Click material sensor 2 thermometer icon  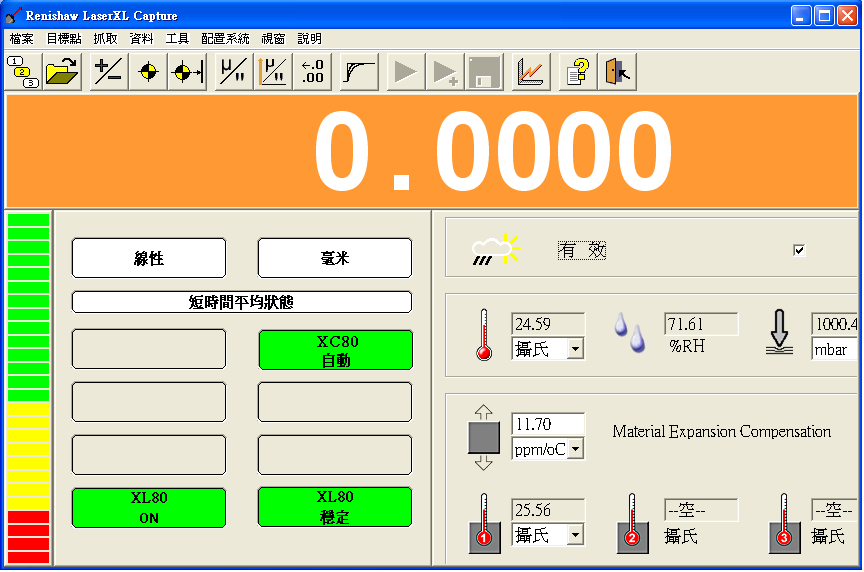tap(632, 523)
